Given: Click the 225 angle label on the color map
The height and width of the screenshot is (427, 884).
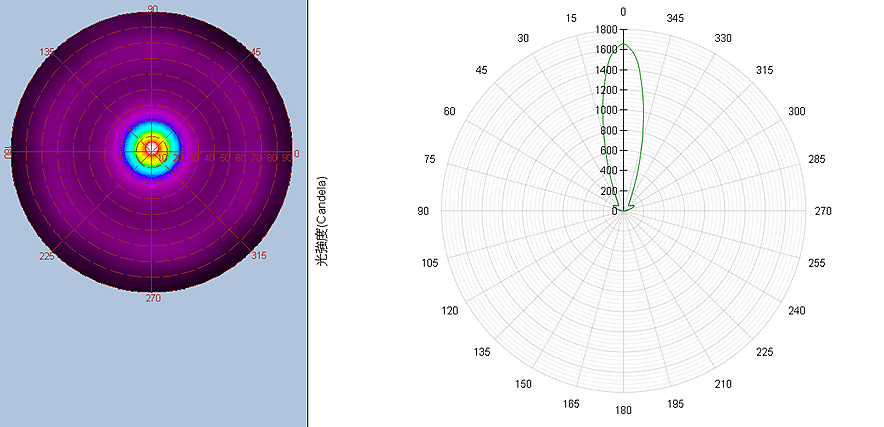Looking at the screenshot, I should 47,256.
